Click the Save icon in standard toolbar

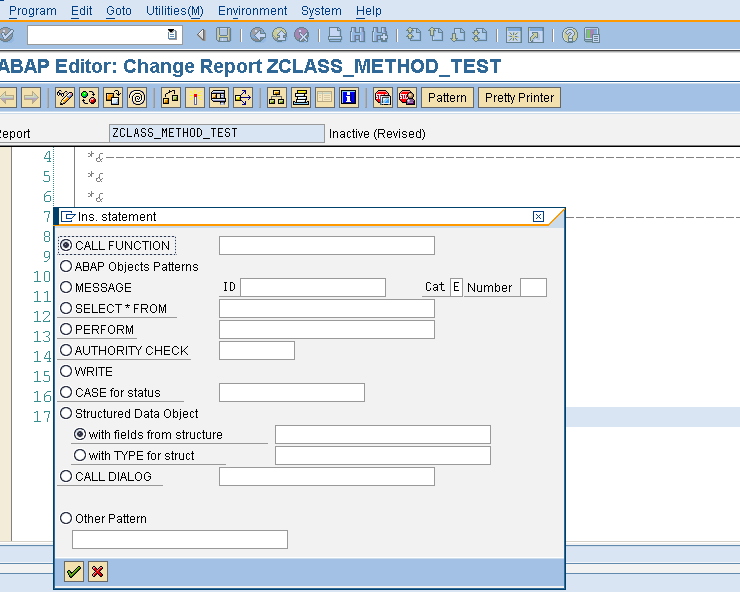pyautogui.click(x=223, y=35)
